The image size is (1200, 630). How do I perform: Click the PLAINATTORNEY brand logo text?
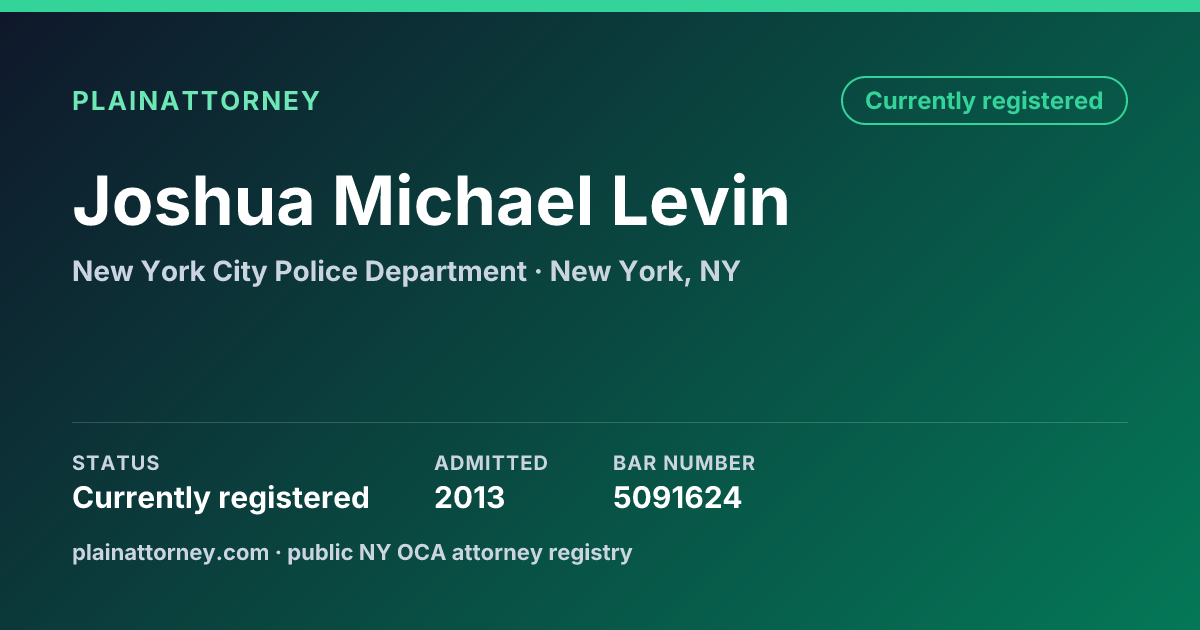coord(196,101)
